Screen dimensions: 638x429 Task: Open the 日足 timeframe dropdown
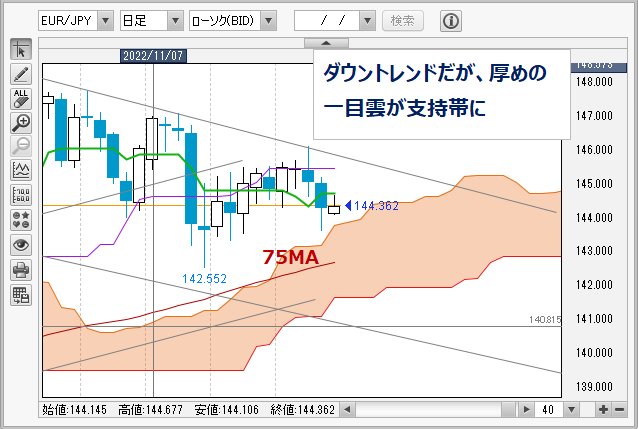click(175, 21)
